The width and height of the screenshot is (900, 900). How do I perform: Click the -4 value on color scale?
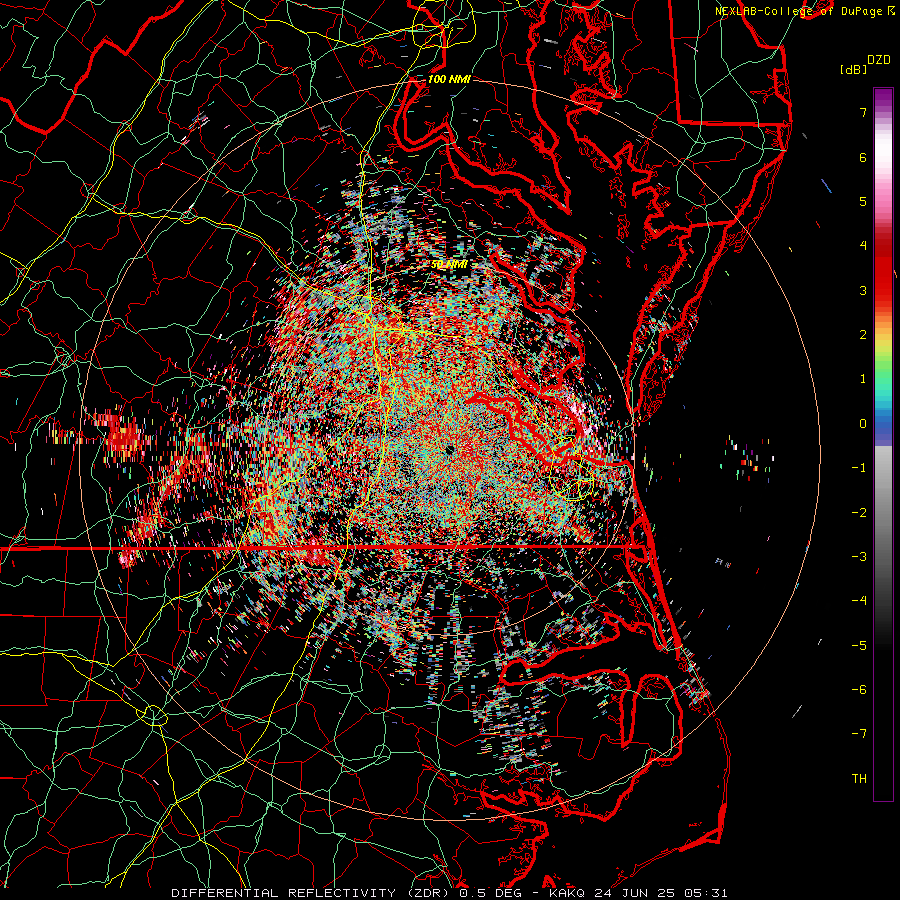point(859,601)
